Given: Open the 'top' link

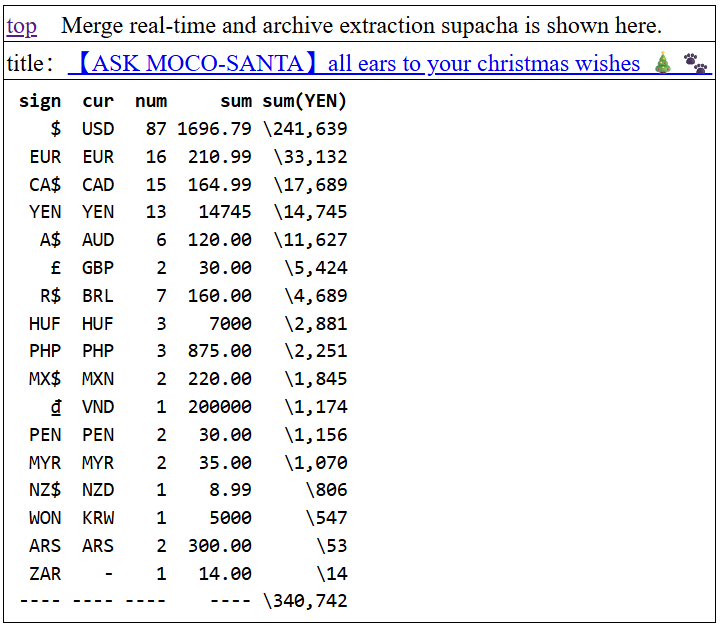Looking at the screenshot, I should [21, 26].
